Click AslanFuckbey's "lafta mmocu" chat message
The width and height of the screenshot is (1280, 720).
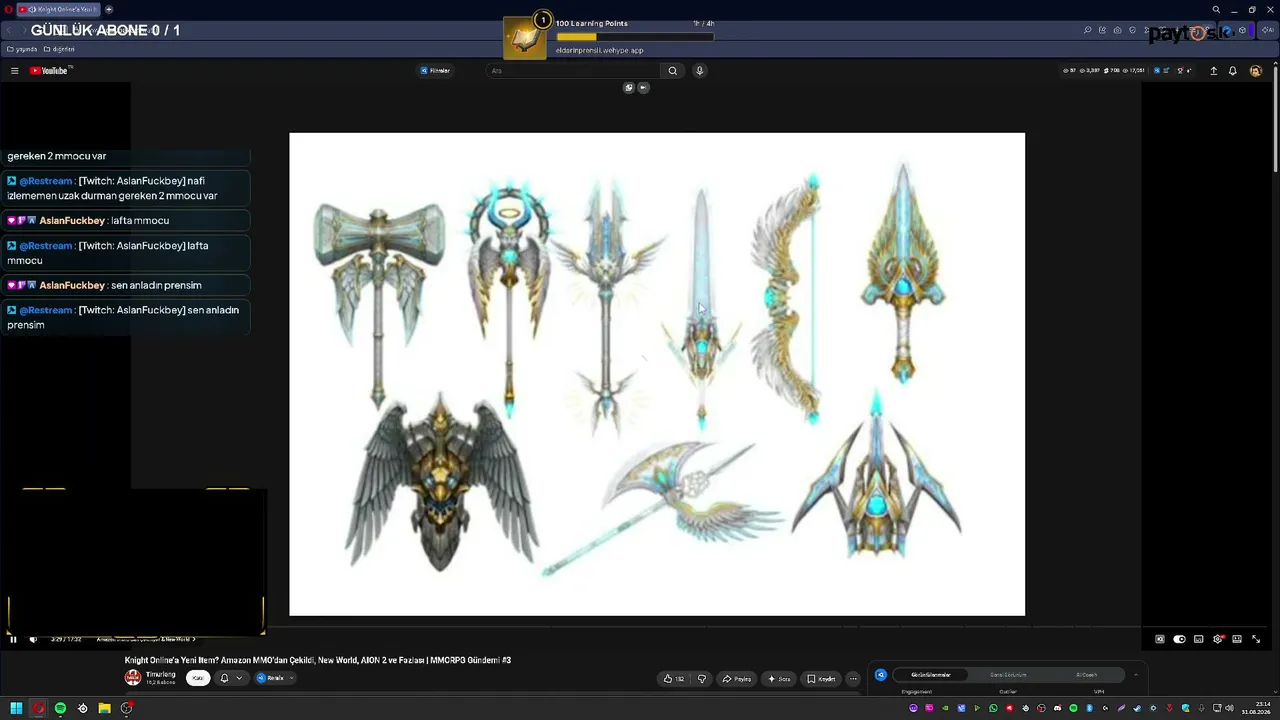tap(126, 220)
